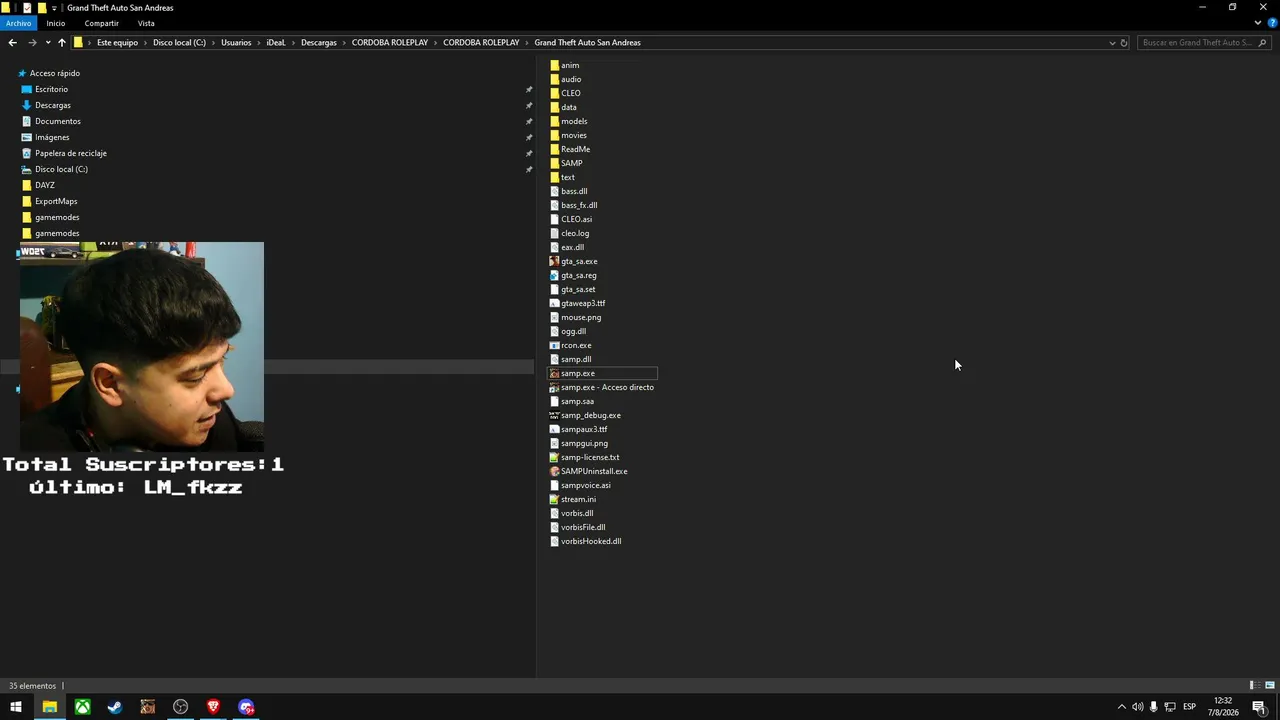
Task: Select the sampgui.png image file icon
Action: [554, 443]
